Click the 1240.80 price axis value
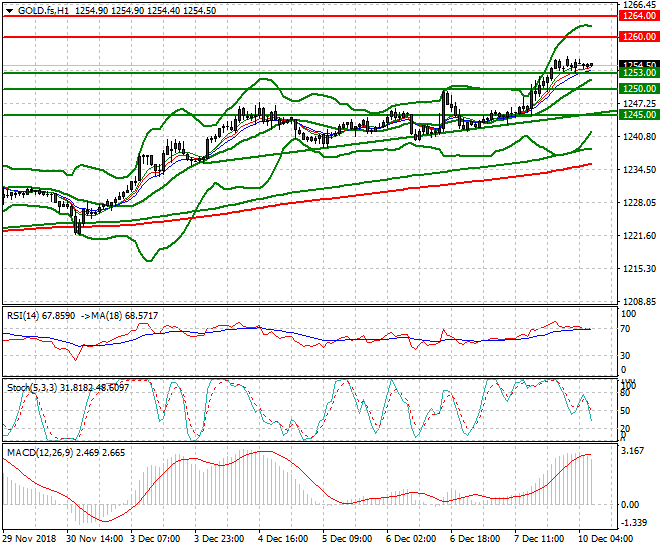Screen dimensions: 660x550 point(639,136)
